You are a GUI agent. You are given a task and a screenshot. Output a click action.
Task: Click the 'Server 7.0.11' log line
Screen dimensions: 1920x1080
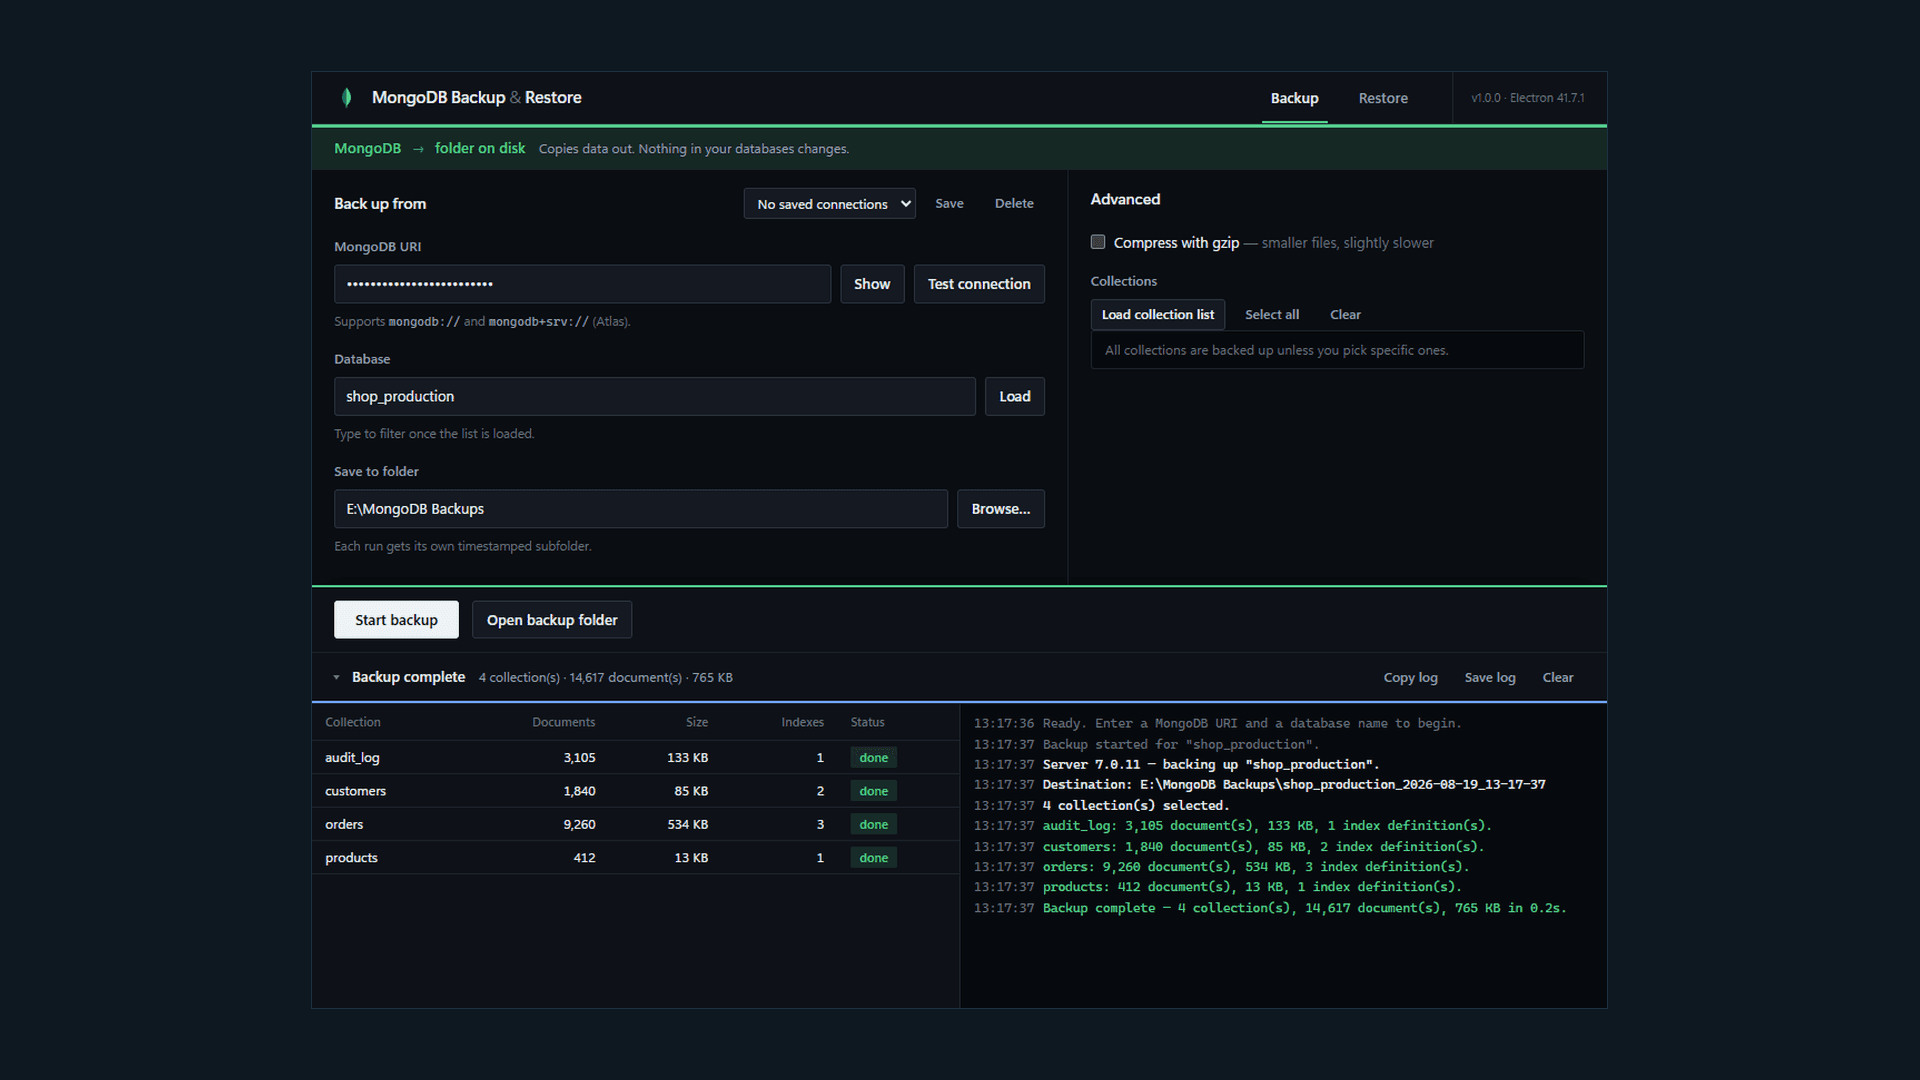[1176, 764]
